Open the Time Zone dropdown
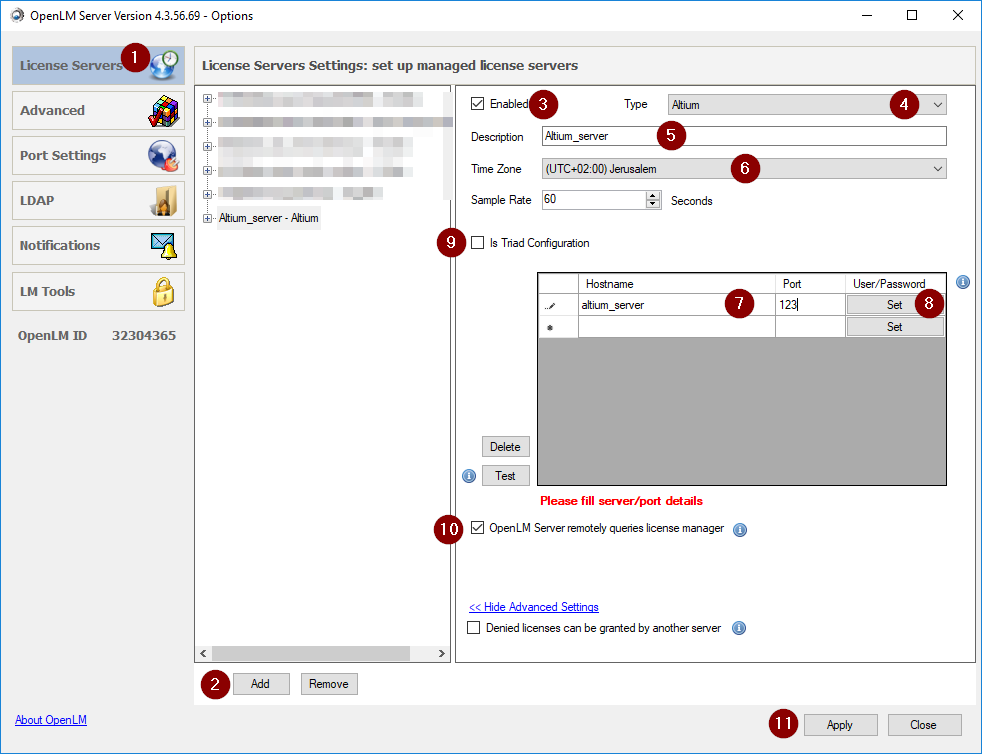982x754 pixels. point(744,169)
